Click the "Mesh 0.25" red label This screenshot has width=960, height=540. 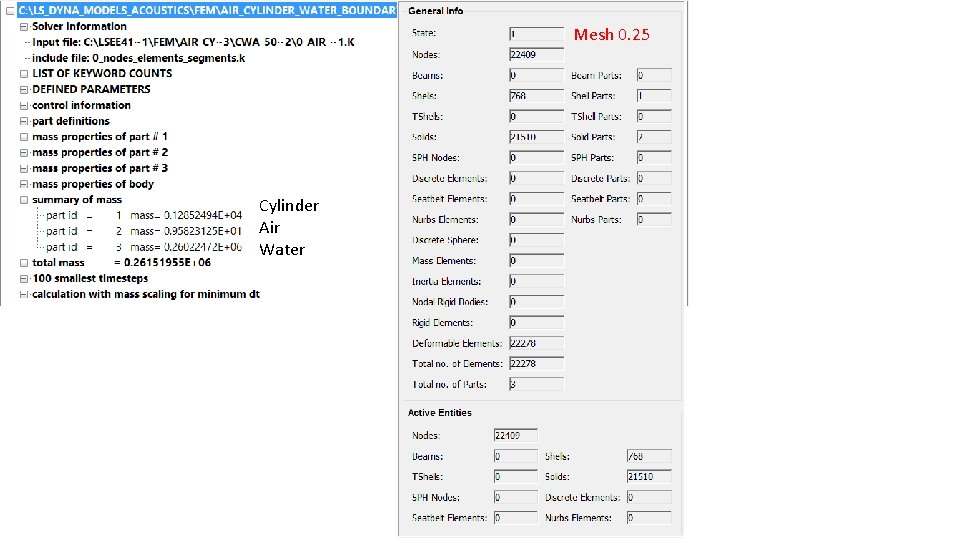(x=612, y=35)
